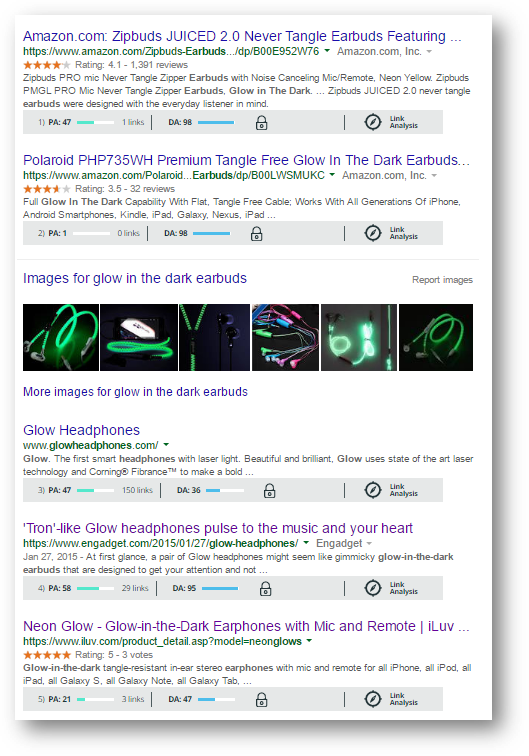Open thumbnail with multicolored earbuds bundle
The width and height of the screenshot is (529, 756).
coord(285,338)
